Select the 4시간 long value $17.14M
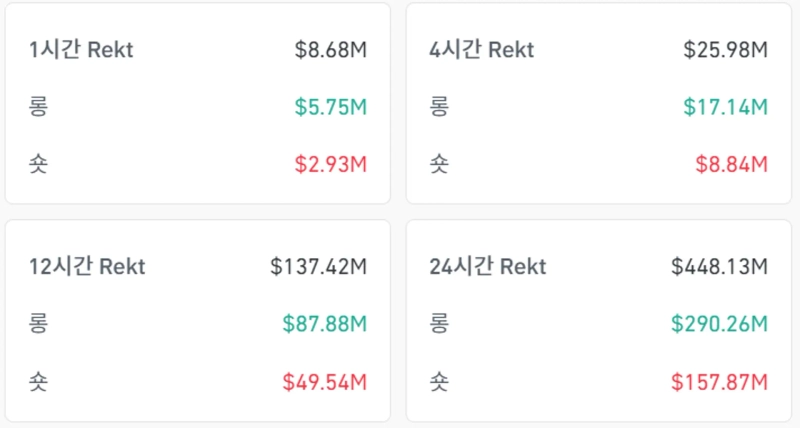This screenshot has width=800, height=428. click(x=725, y=107)
